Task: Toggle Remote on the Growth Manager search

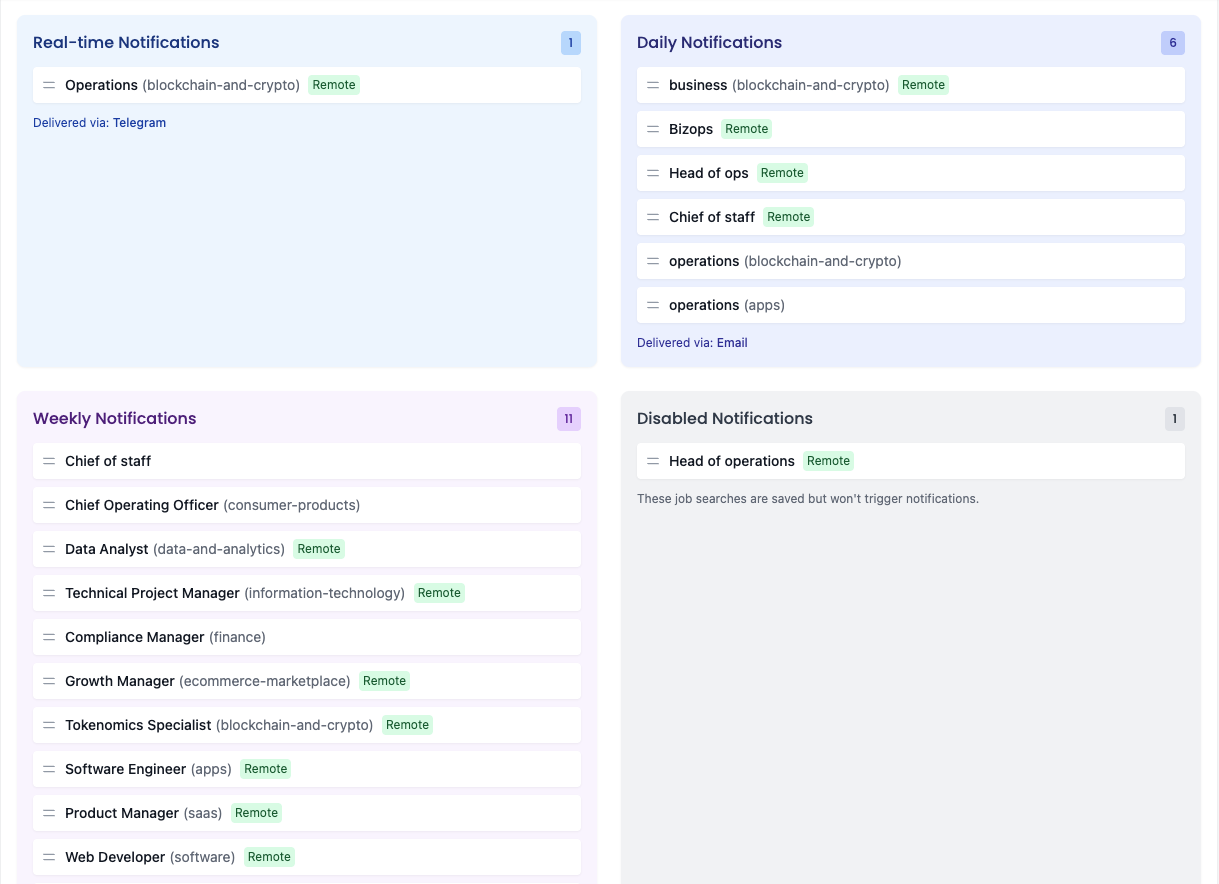Action: tap(384, 681)
